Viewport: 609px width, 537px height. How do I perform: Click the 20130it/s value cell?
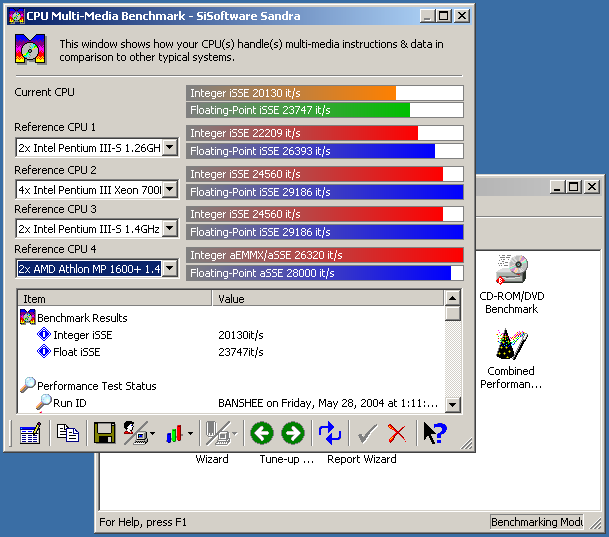pos(241,335)
